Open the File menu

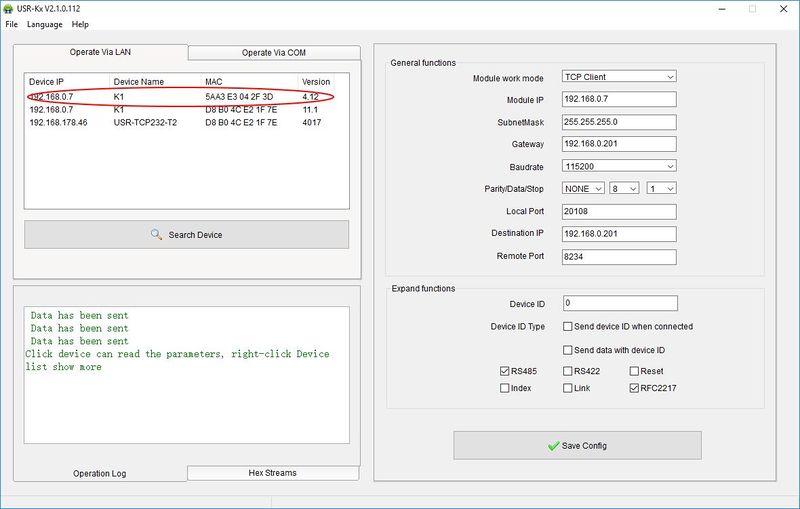pyautogui.click(x=11, y=24)
